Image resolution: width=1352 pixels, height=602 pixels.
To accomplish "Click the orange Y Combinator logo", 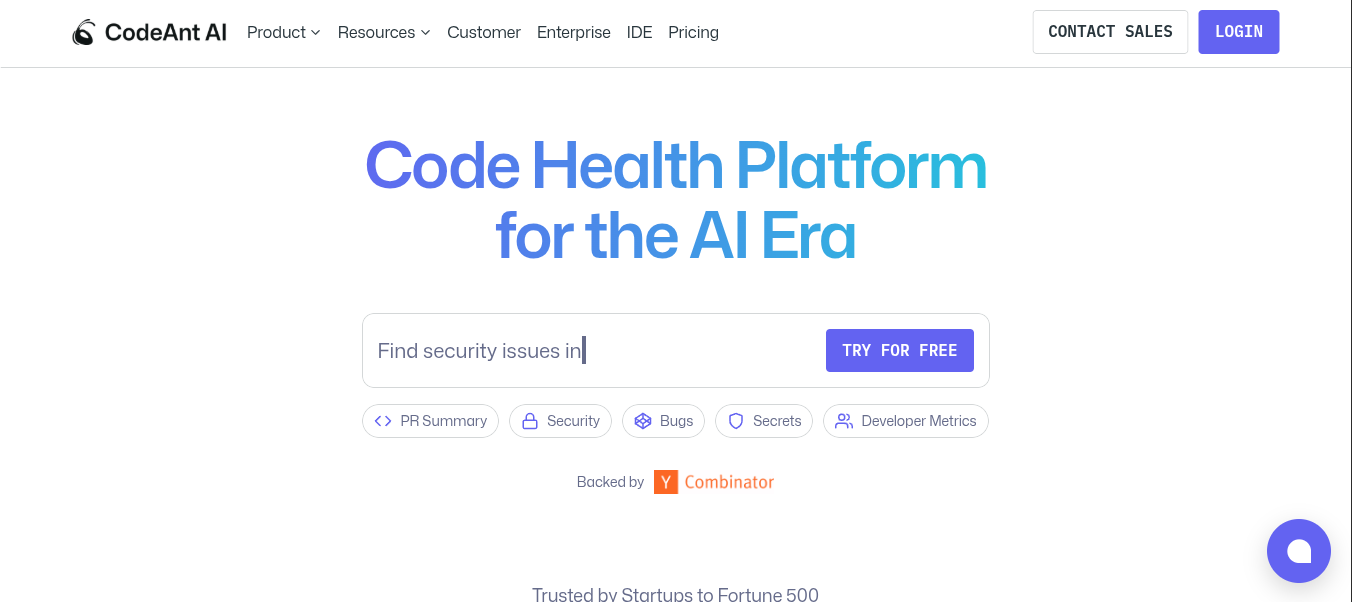I will pos(666,481).
